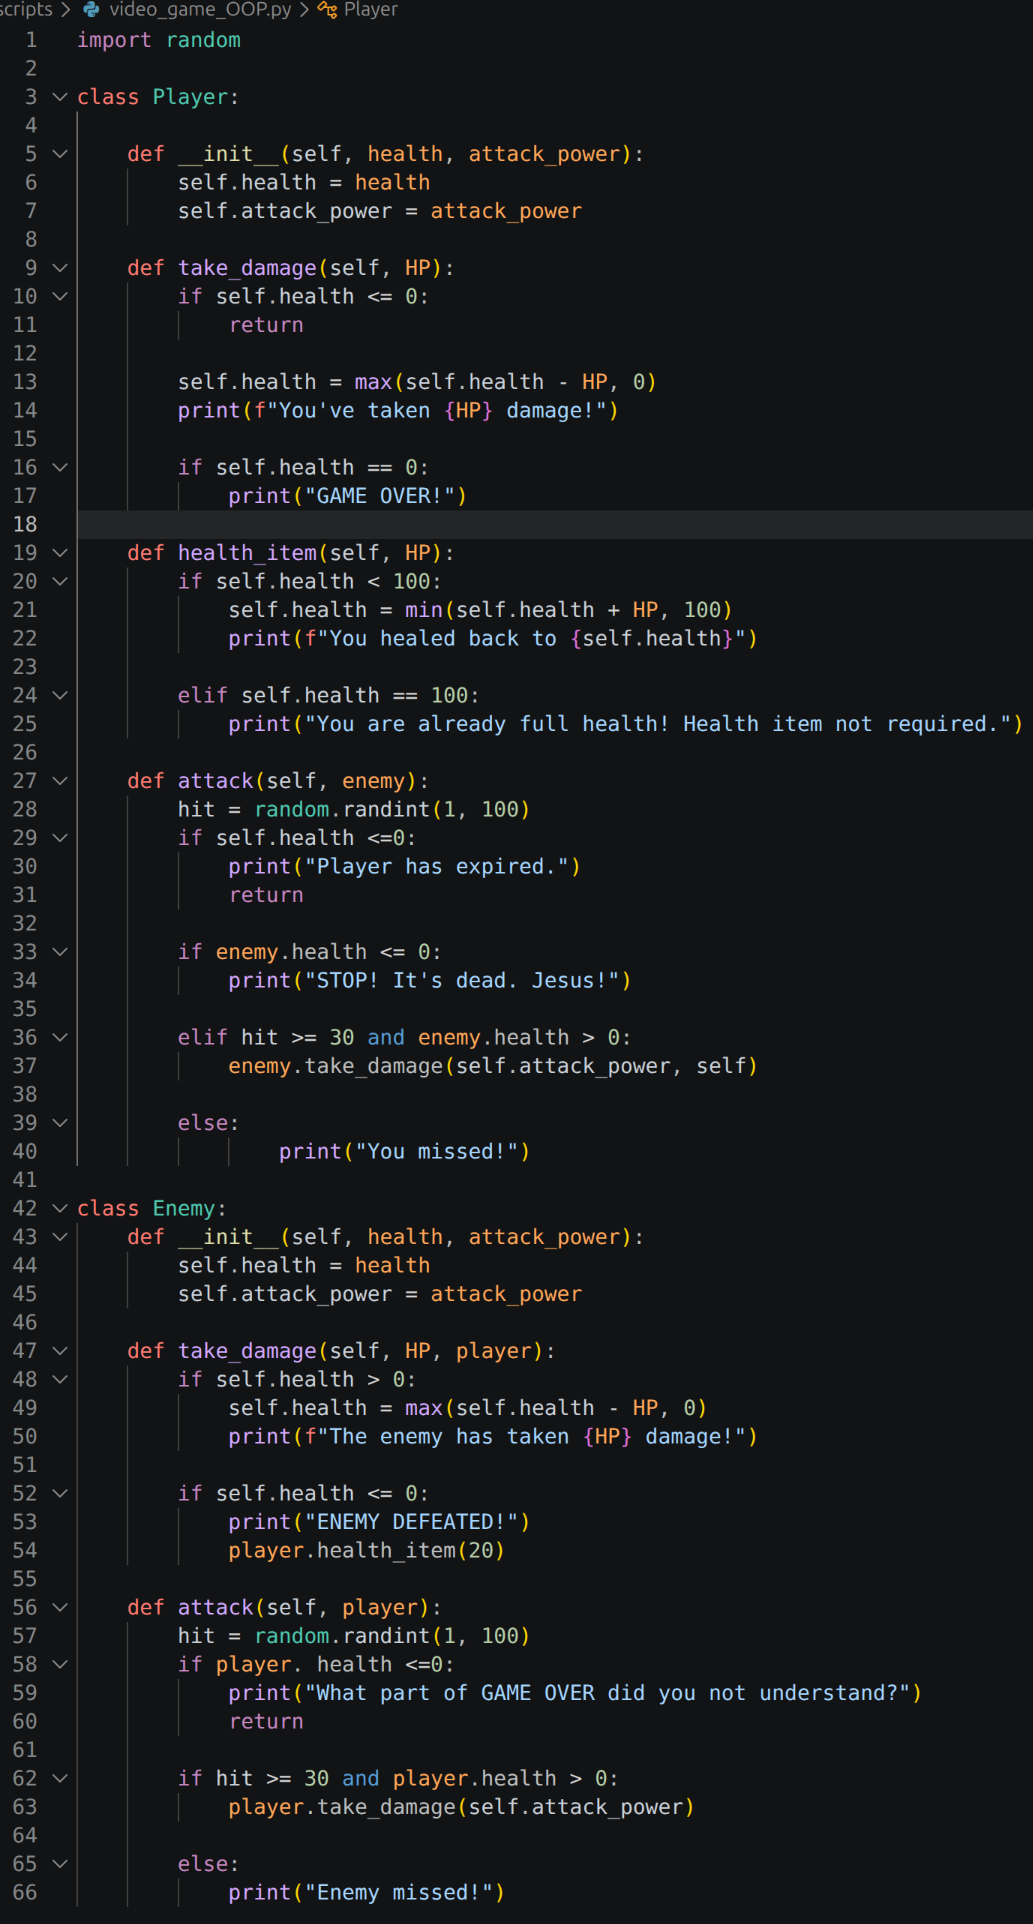Fold Enemy __init__ at line 43
1033x1924 pixels.
[x=60, y=1237]
